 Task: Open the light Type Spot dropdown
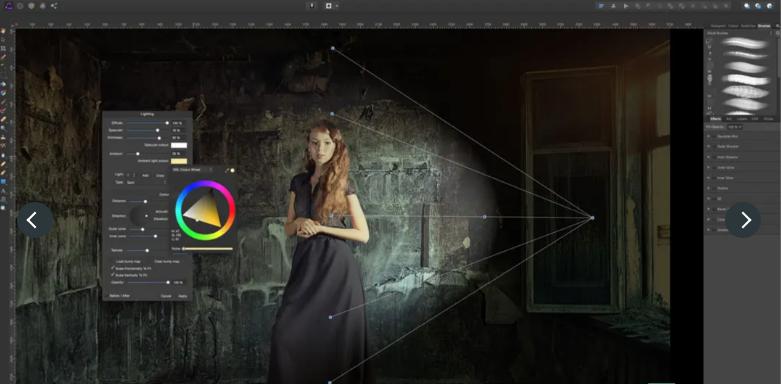point(146,183)
